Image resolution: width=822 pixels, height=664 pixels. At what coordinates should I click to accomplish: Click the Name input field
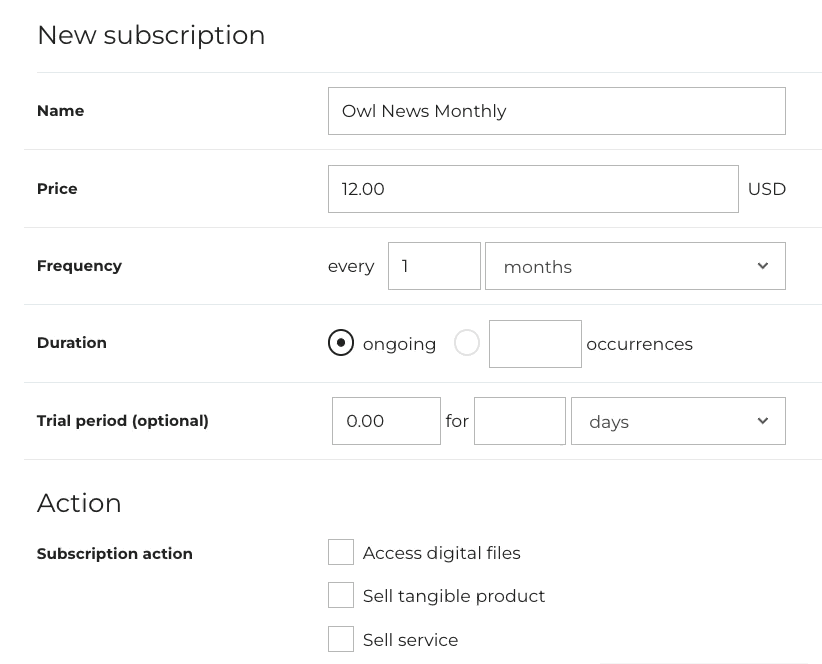(x=556, y=111)
